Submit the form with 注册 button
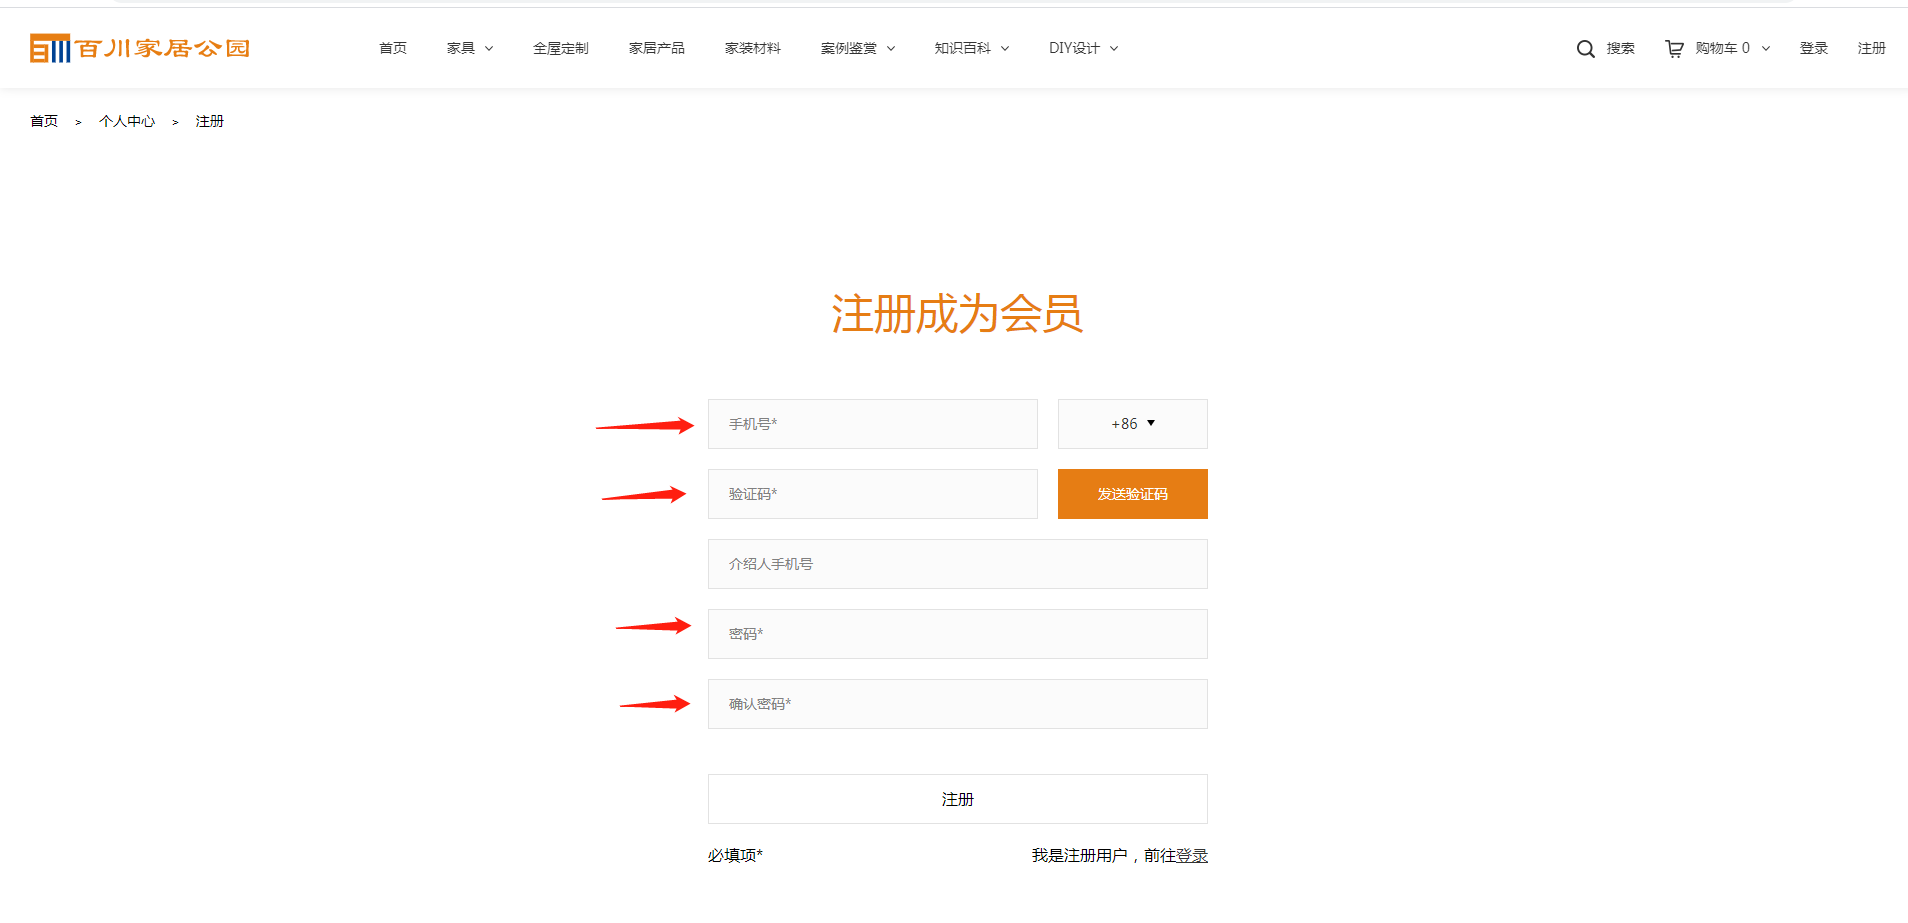 pyautogui.click(x=957, y=799)
